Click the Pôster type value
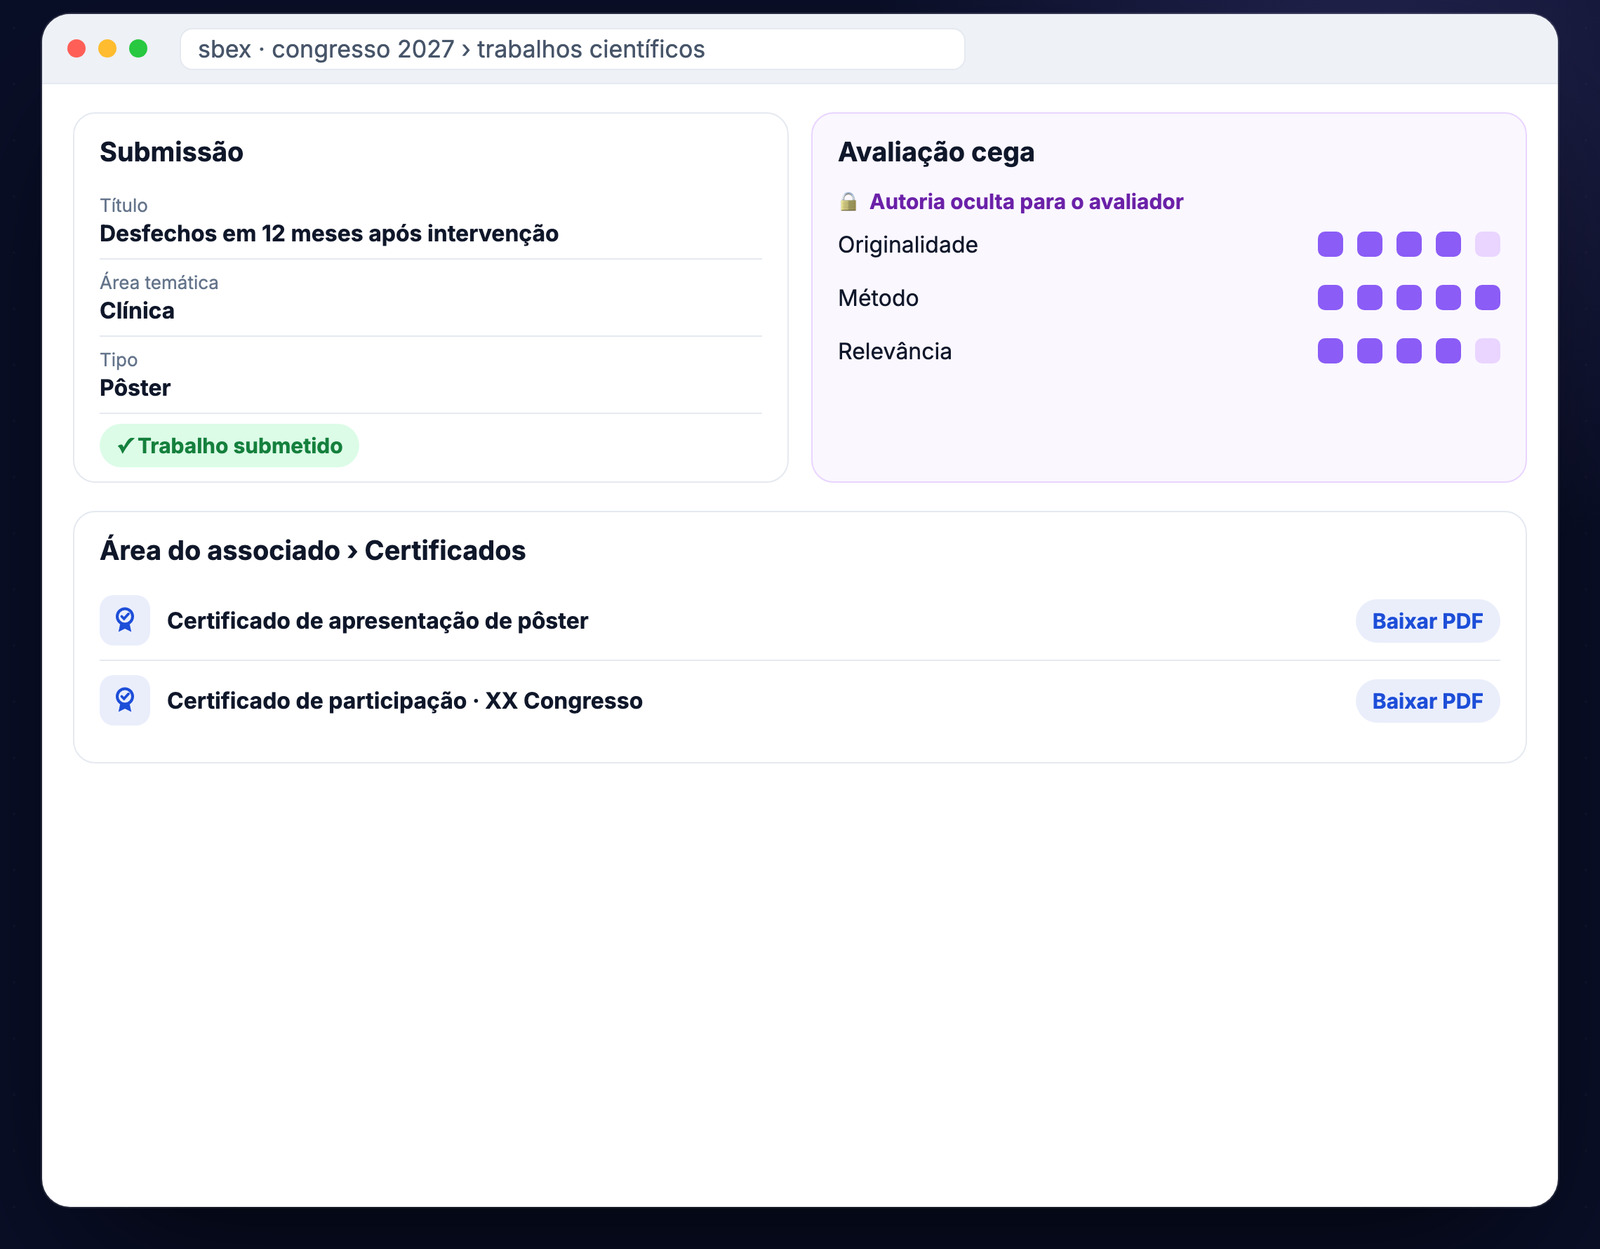 (x=135, y=387)
